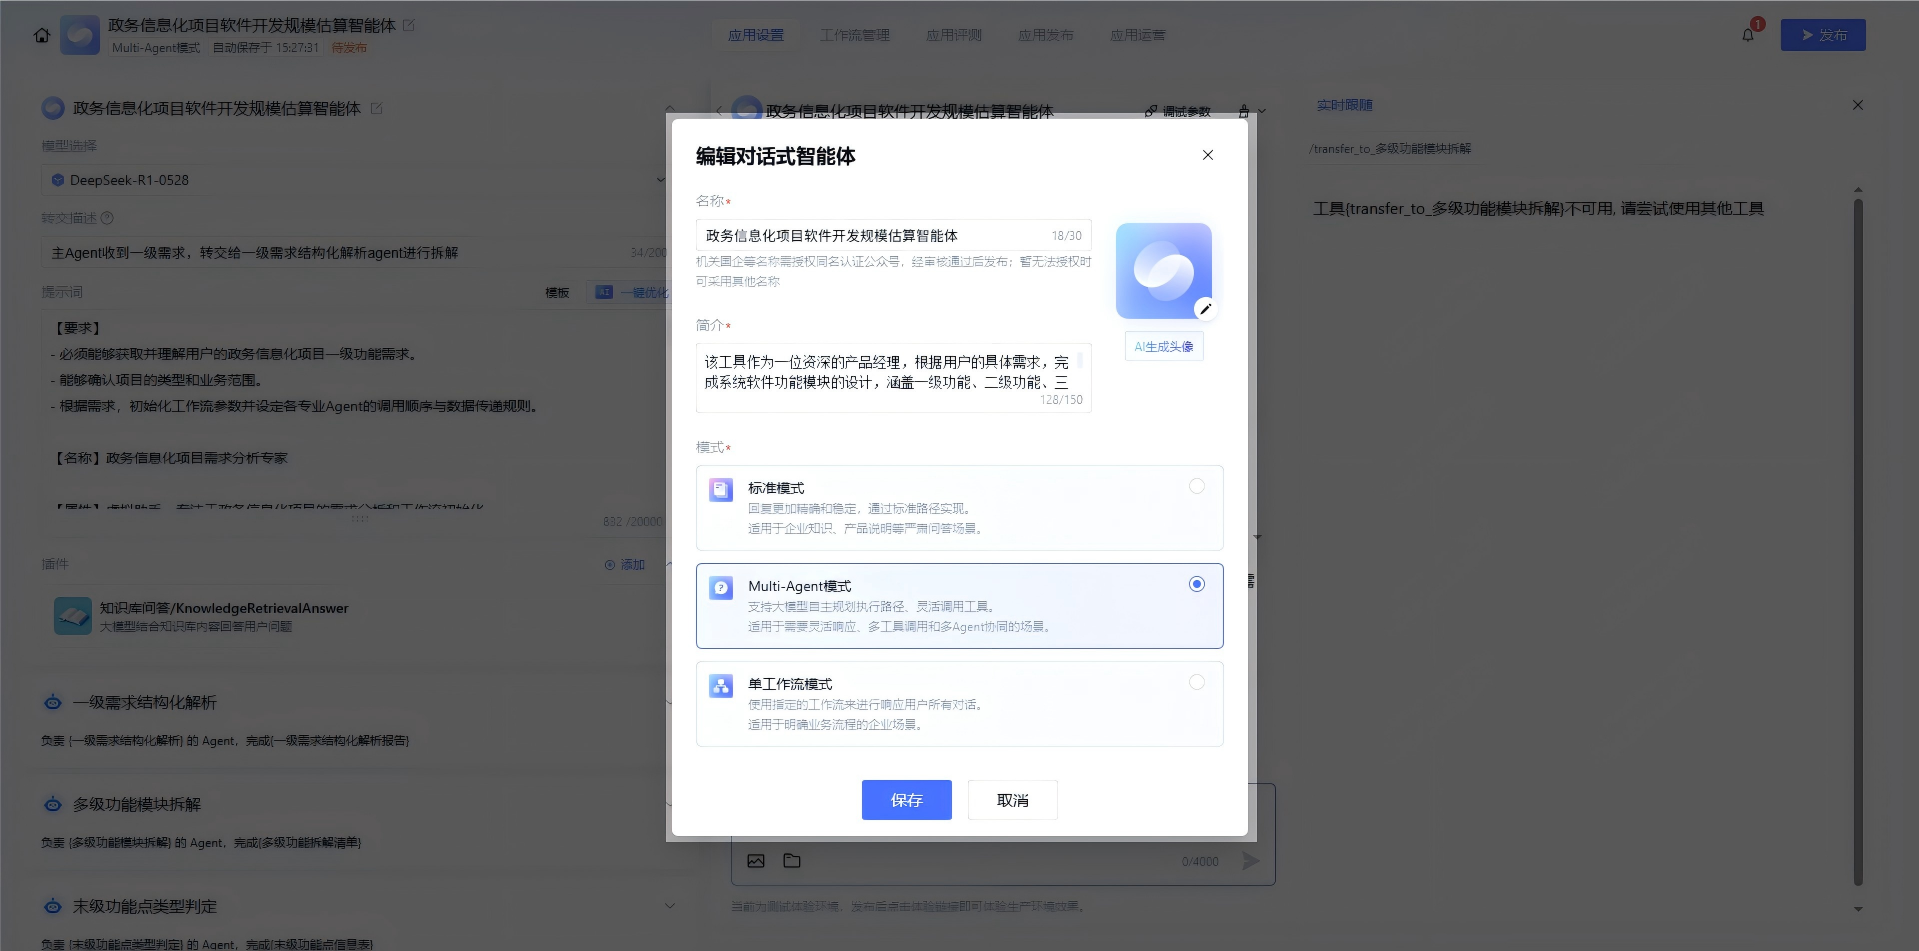Click the Multi-Agent模式 mode icon
Image resolution: width=1919 pixels, height=951 pixels.
click(721, 588)
